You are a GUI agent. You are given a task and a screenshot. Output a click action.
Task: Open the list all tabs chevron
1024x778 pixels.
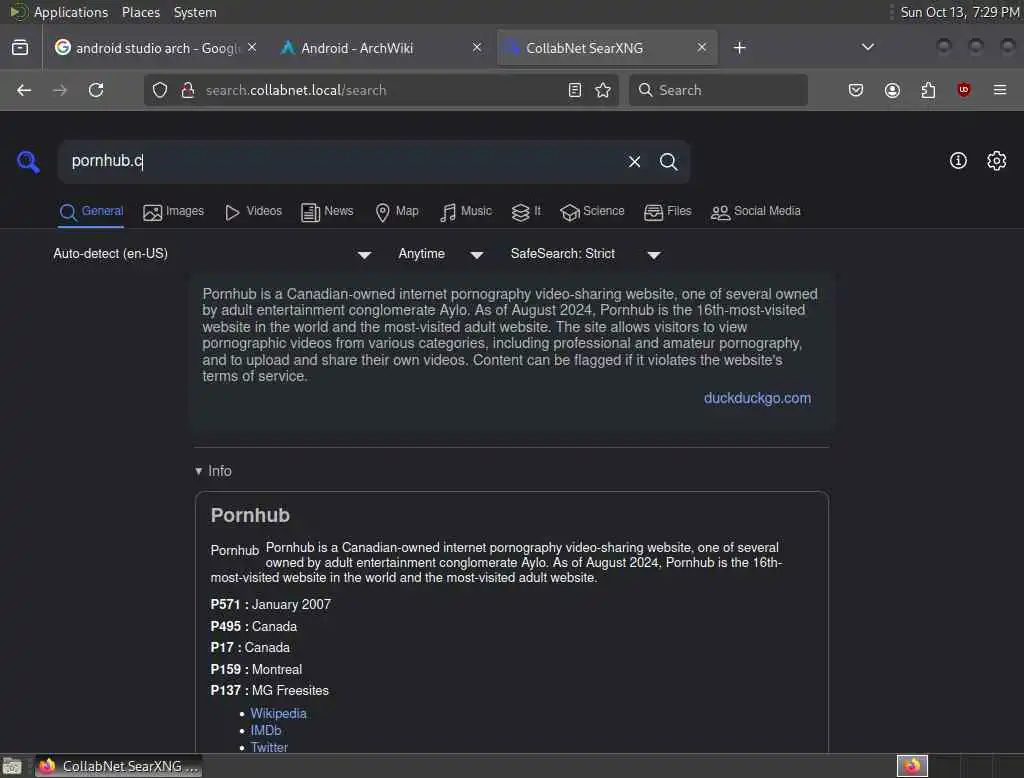pyautogui.click(x=867, y=48)
